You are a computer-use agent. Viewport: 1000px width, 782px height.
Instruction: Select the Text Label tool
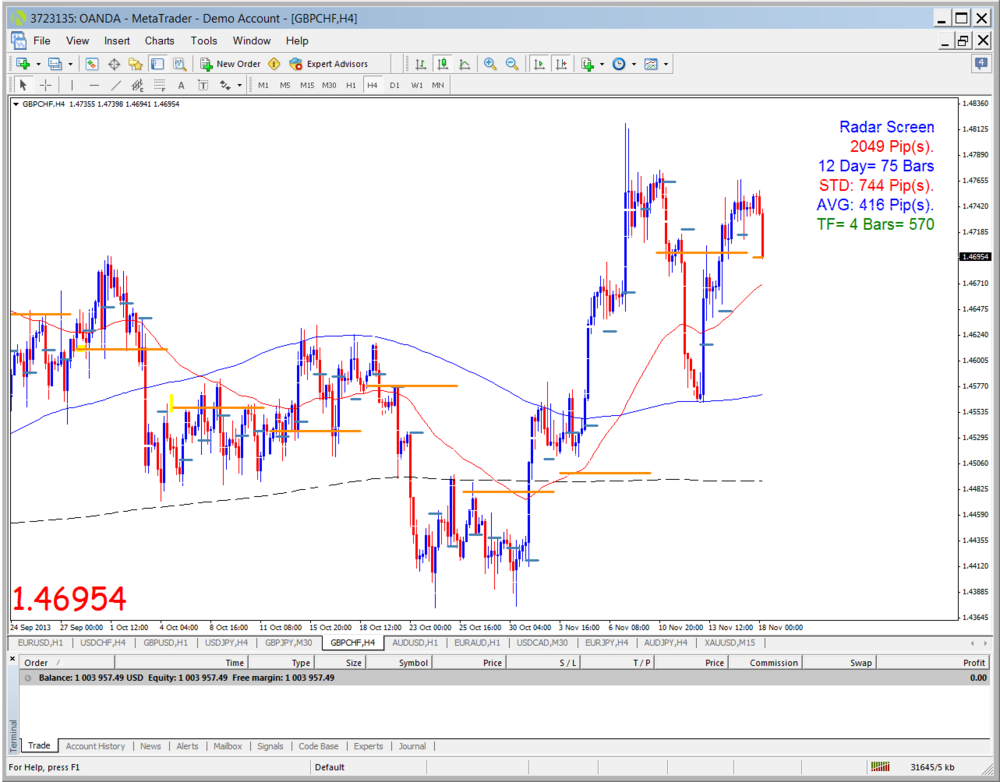pos(203,85)
